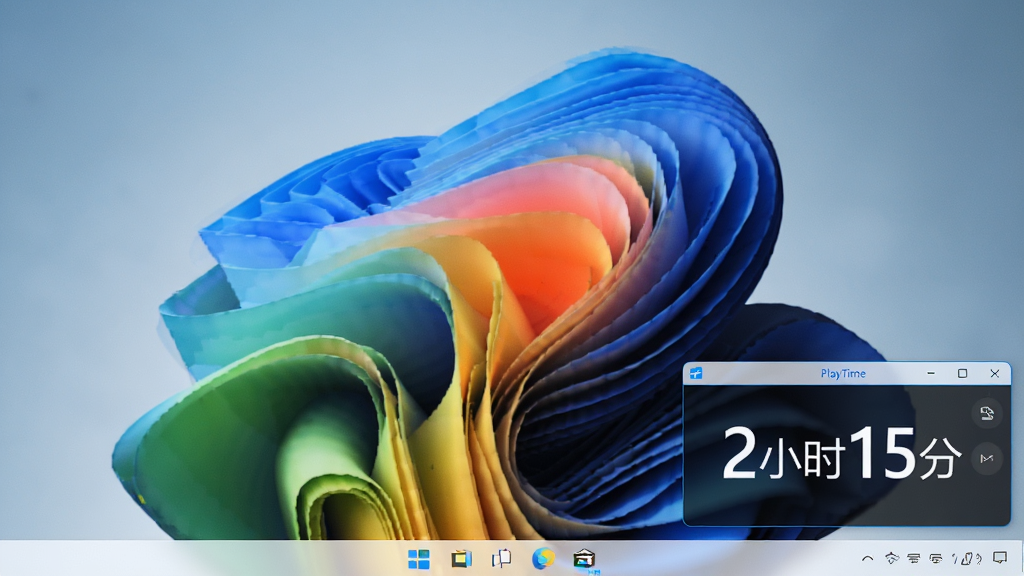Click the upper round button in PlayTime
The height and width of the screenshot is (576, 1024).
pos(986,413)
